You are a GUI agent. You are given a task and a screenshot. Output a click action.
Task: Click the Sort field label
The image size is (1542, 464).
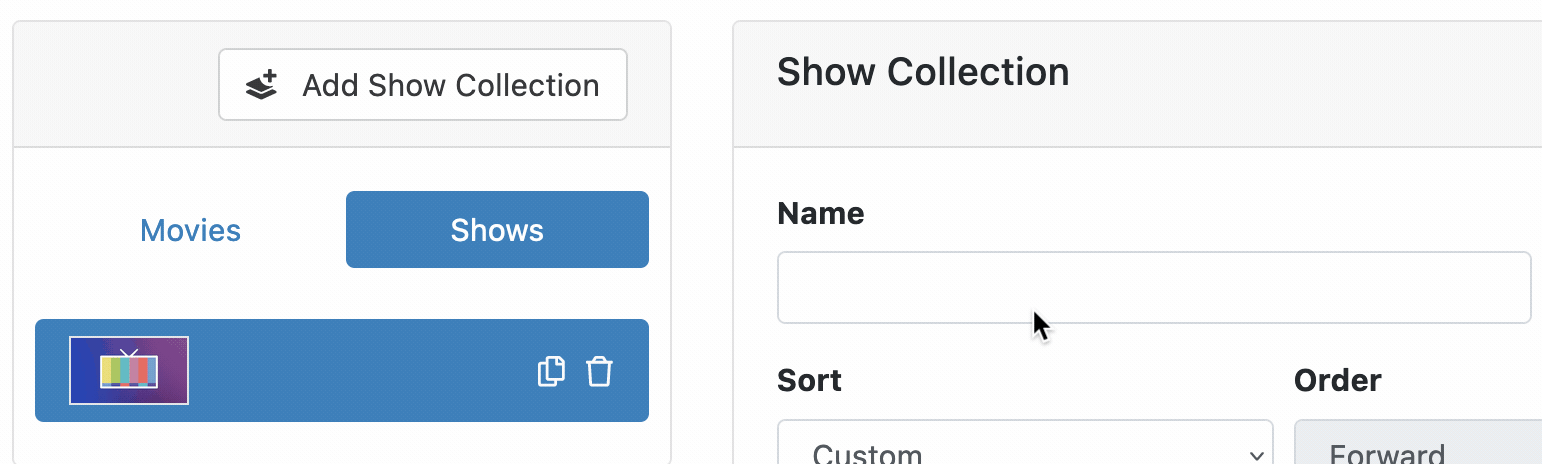point(809,380)
